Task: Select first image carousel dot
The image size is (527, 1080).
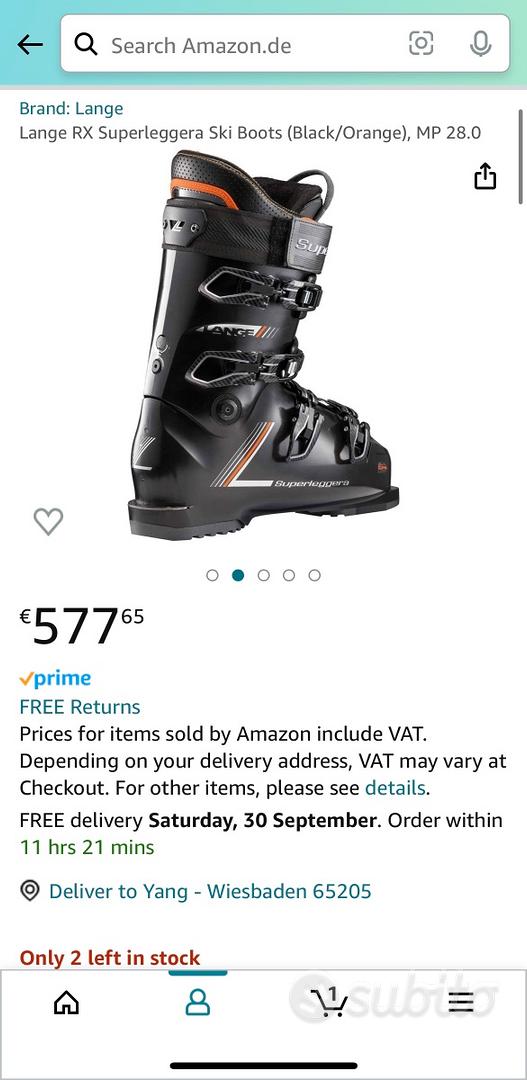Action: (x=212, y=575)
